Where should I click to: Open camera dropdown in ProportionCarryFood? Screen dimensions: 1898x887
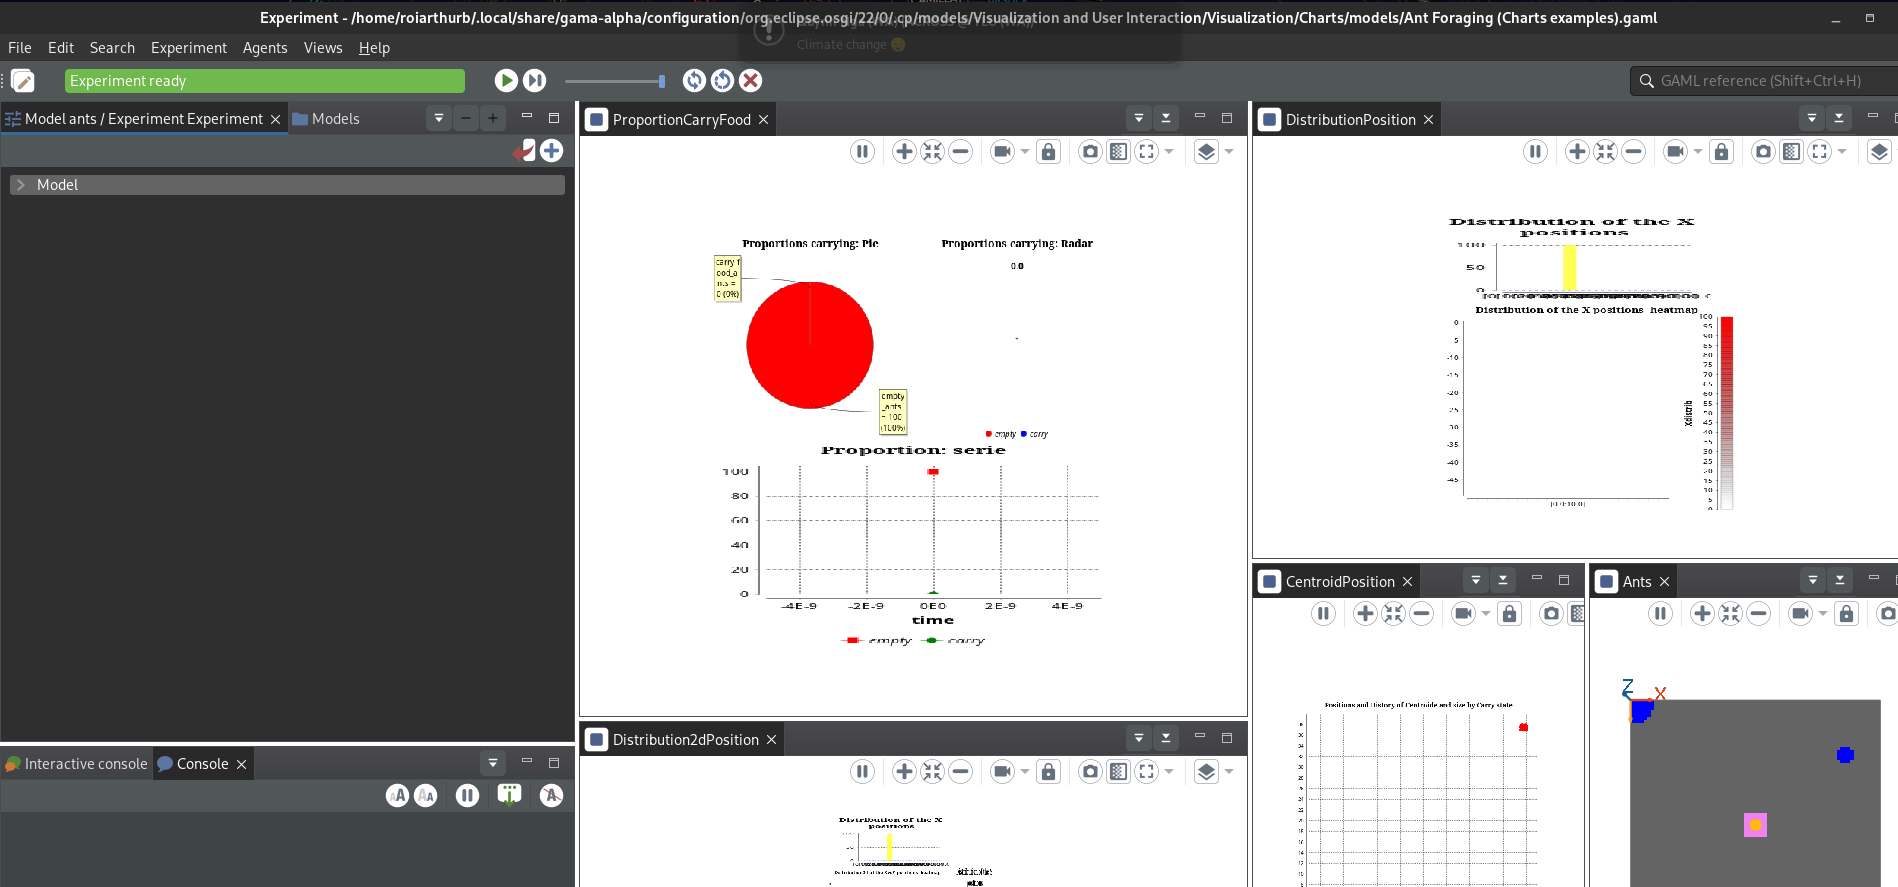[1024, 152]
